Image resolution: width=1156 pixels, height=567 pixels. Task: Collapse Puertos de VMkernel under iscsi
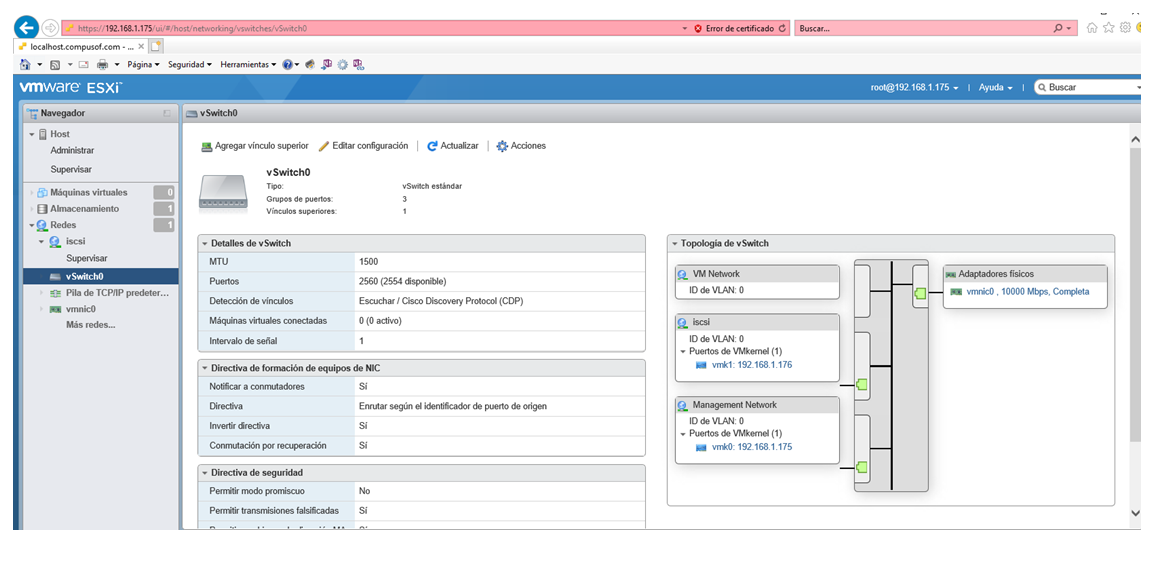tap(683, 352)
